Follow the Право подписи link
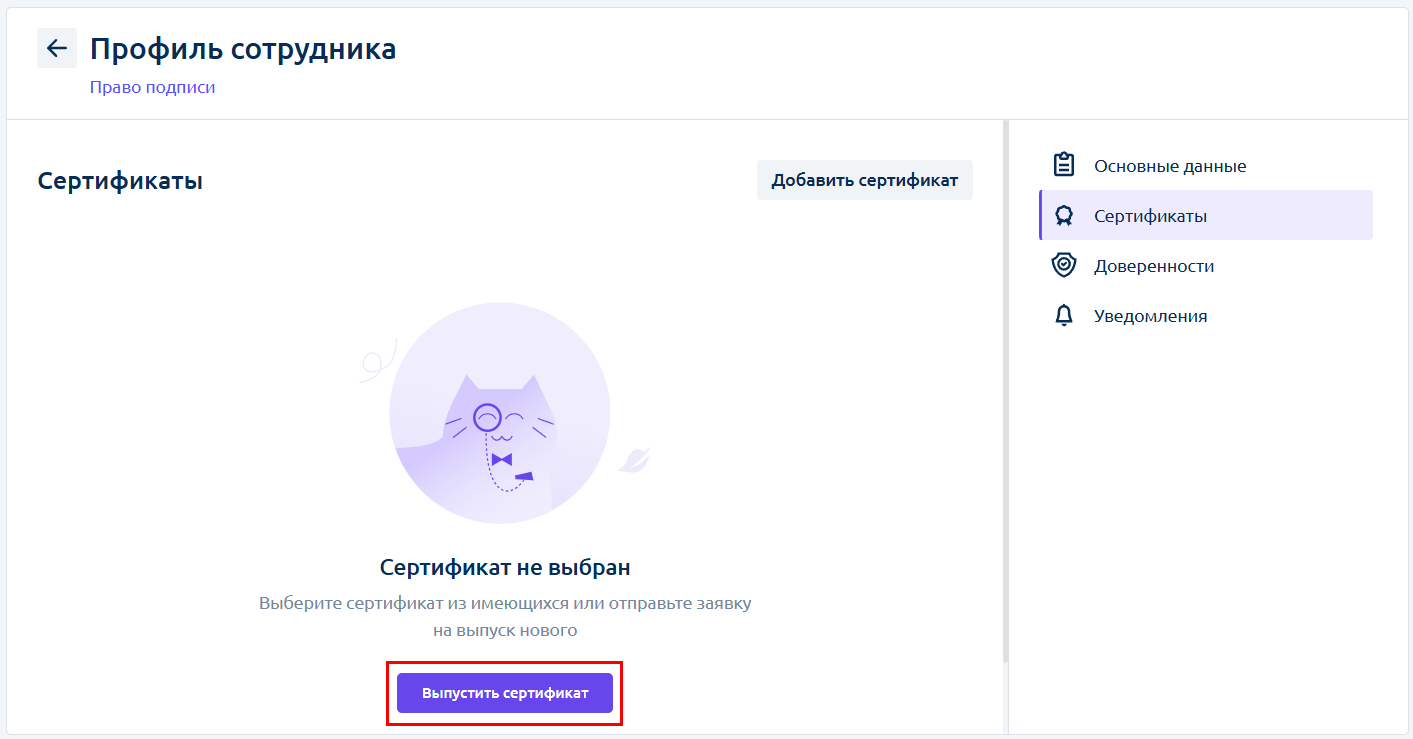Image resolution: width=1413 pixels, height=739 pixels. click(x=152, y=87)
